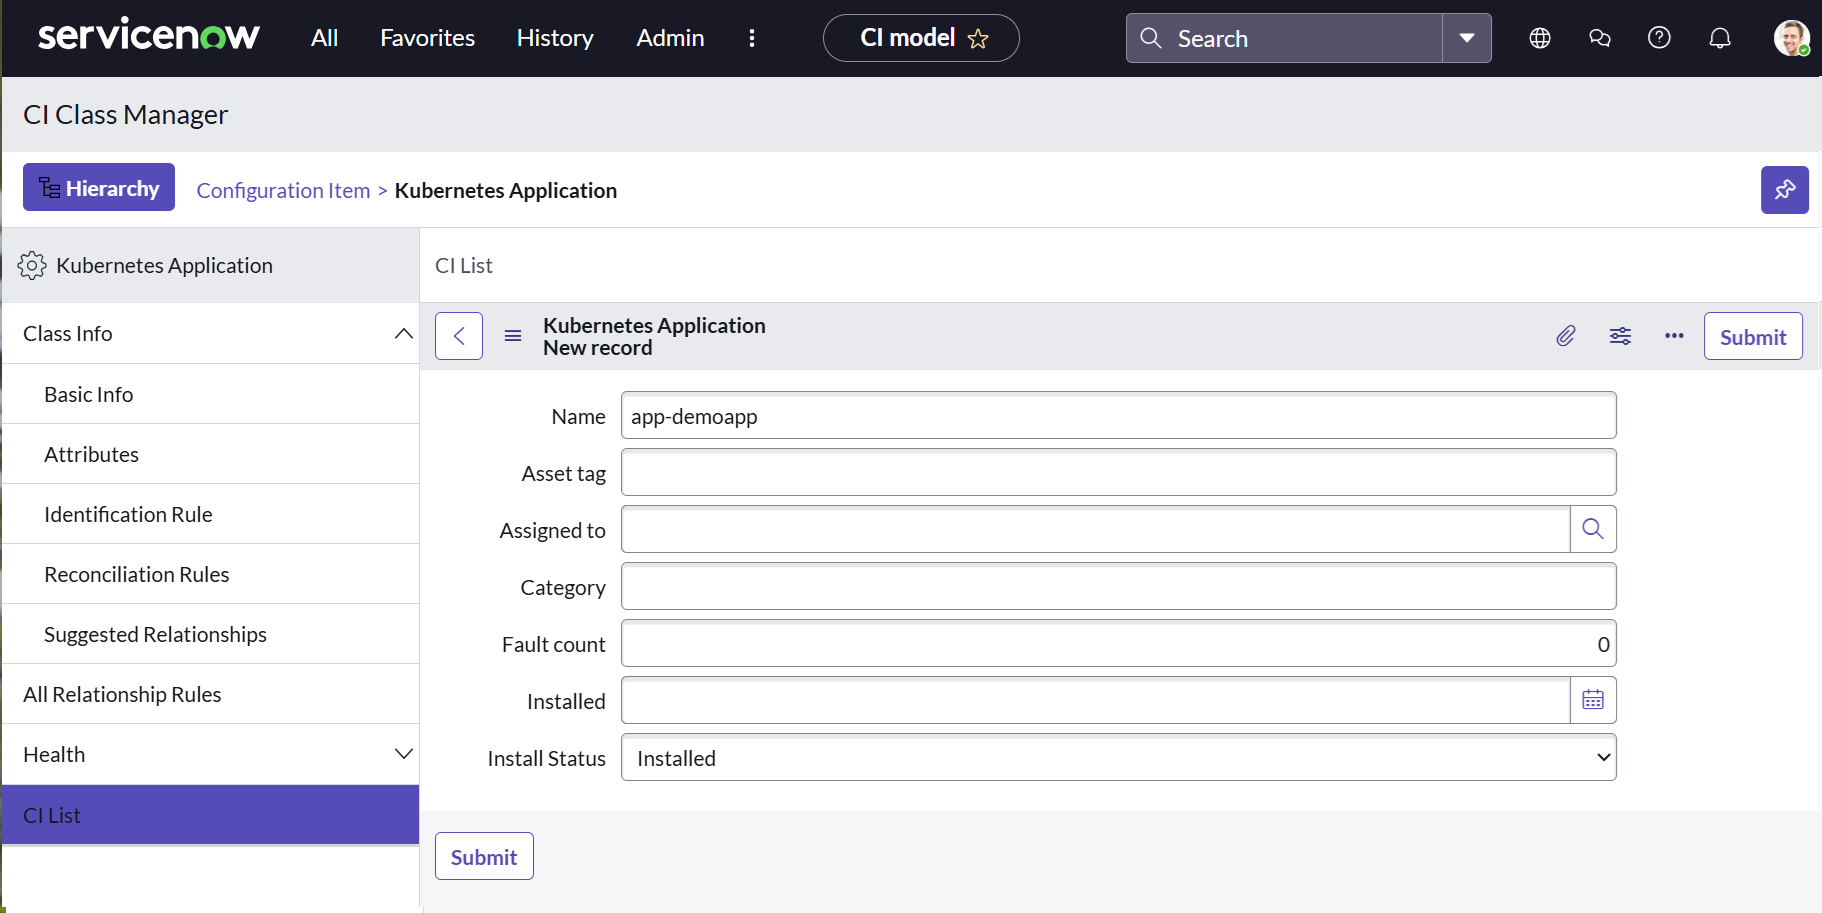
Task: Click the ServiceNow logo
Action: (x=149, y=36)
